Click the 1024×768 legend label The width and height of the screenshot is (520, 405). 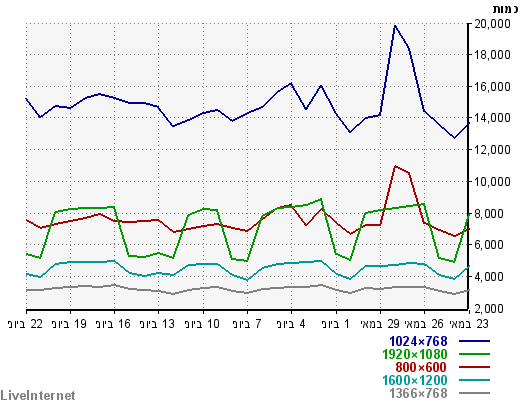click(418, 341)
